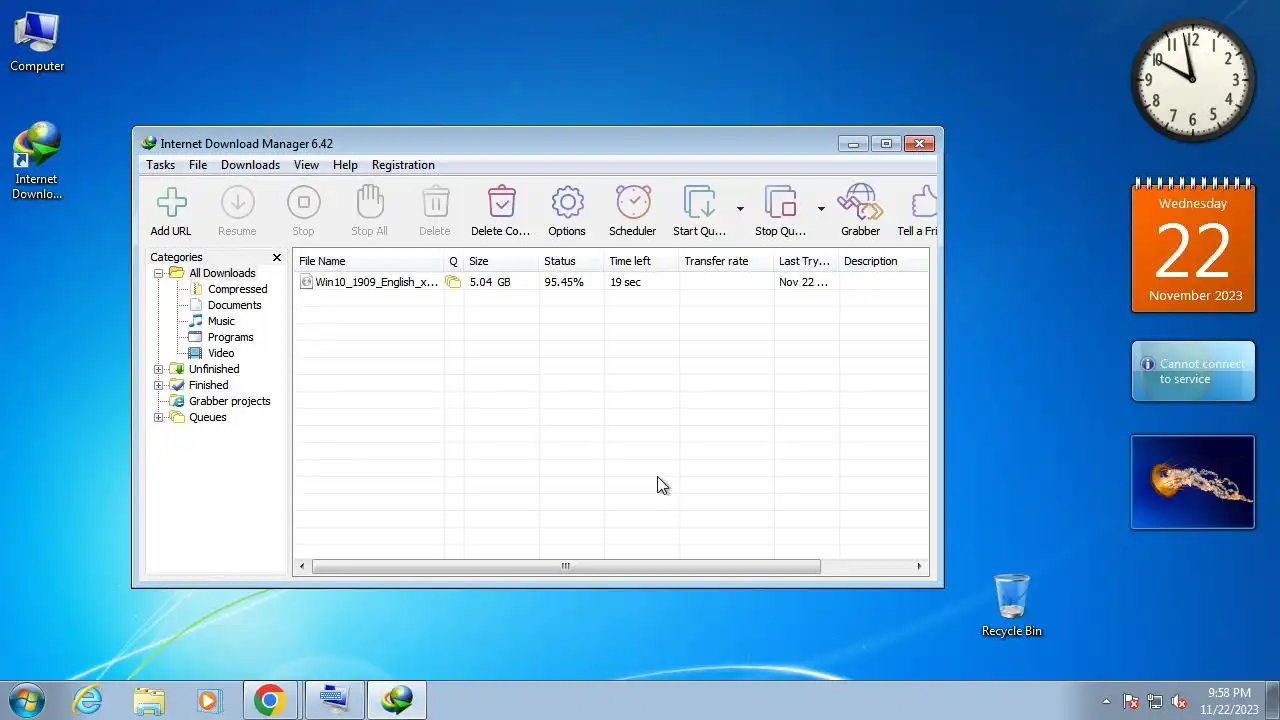The height and width of the screenshot is (720, 1280).
Task: Expand the Unfinished tree node
Action: click(x=158, y=369)
